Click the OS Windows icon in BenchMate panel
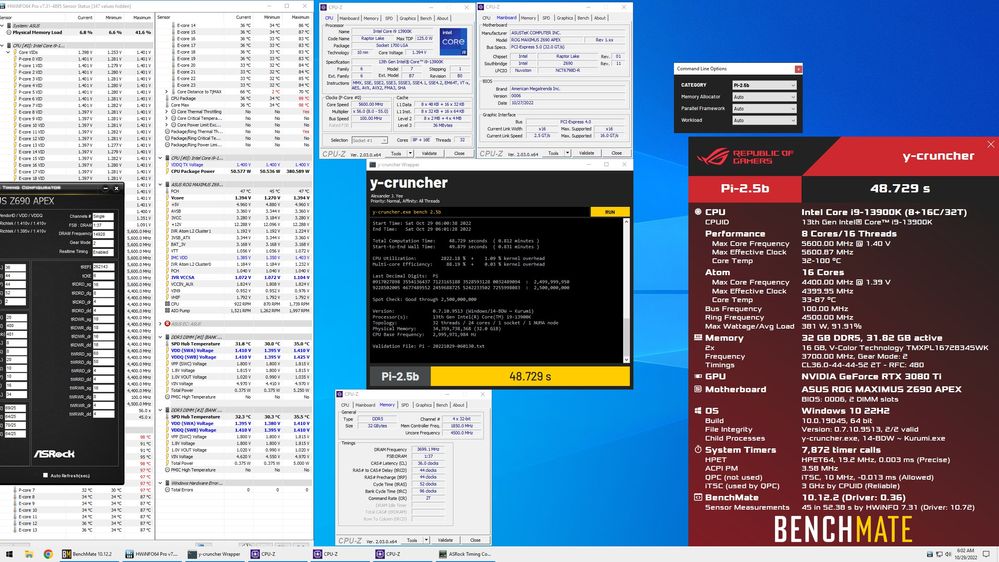The width and height of the screenshot is (999, 562). pos(698,410)
